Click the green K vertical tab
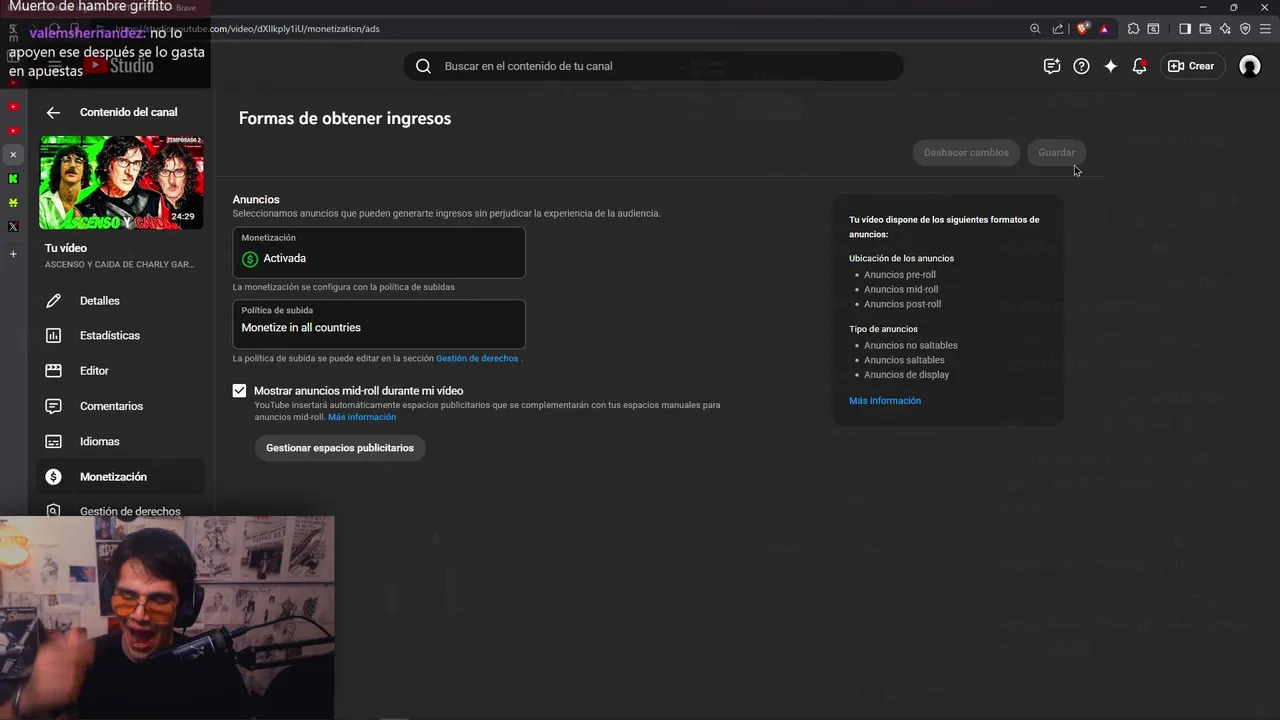This screenshot has width=1280, height=720. (13, 179)
